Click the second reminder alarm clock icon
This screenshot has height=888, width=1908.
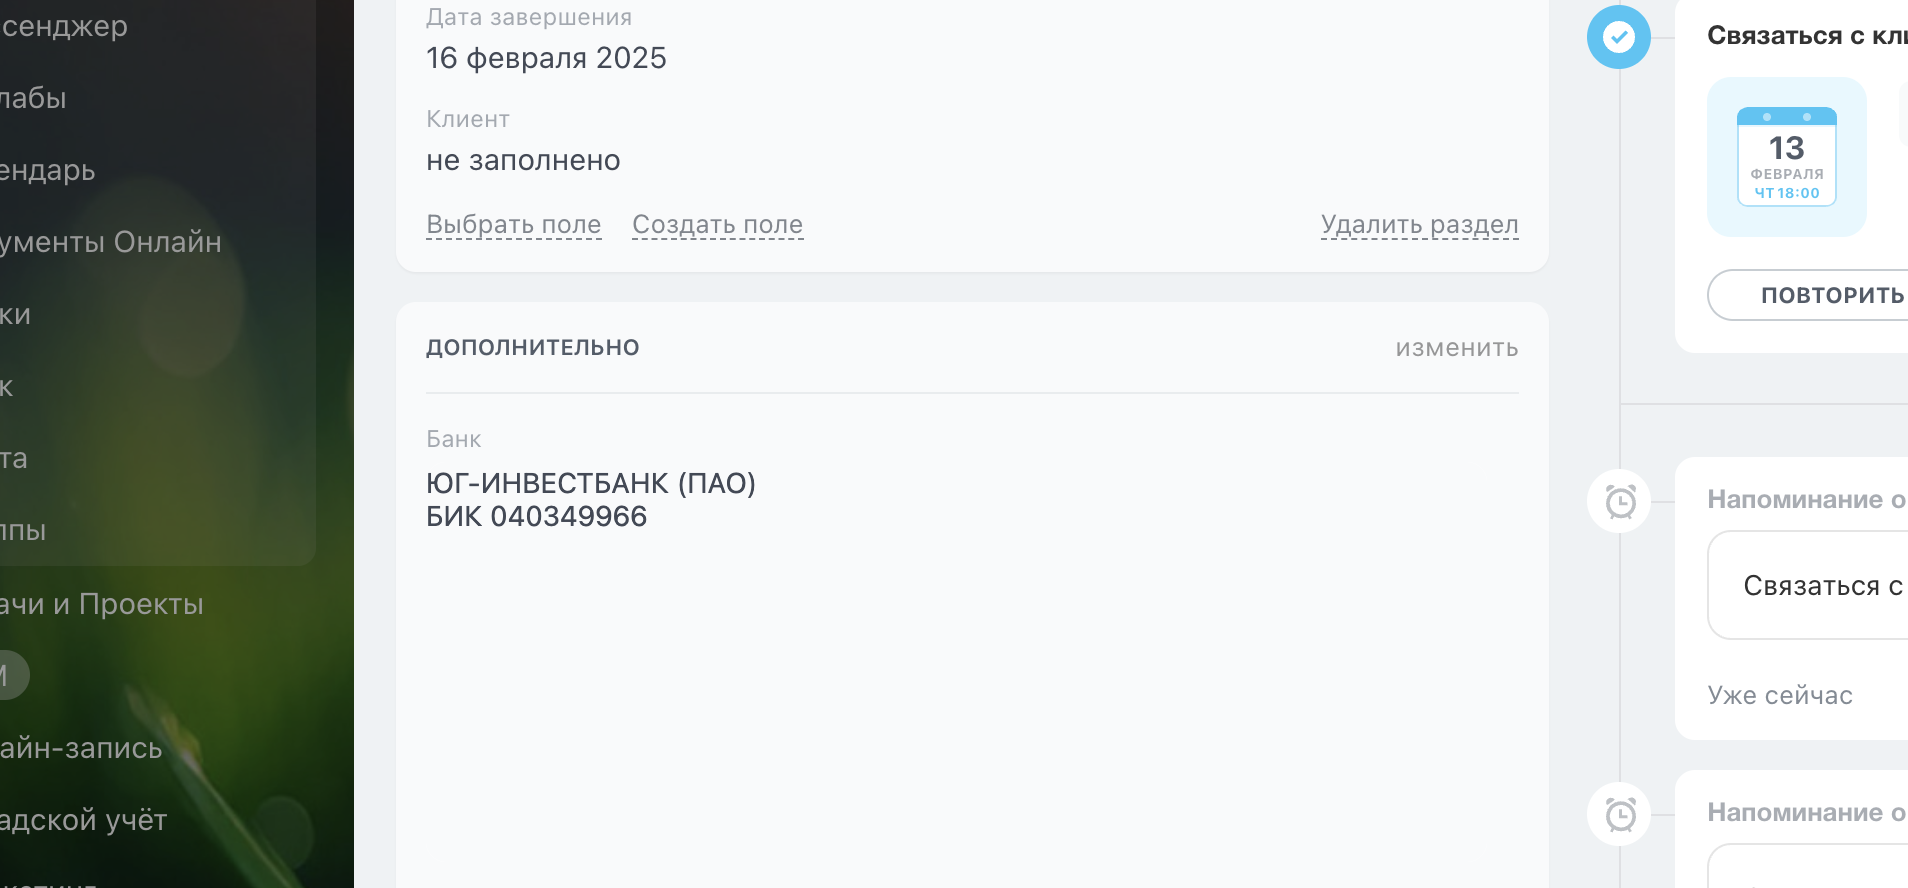1619,814
